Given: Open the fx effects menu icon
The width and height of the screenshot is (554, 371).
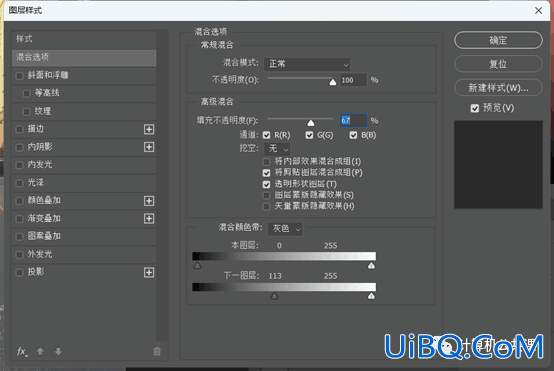Looking at the screenshot, I should coord(22,351).
